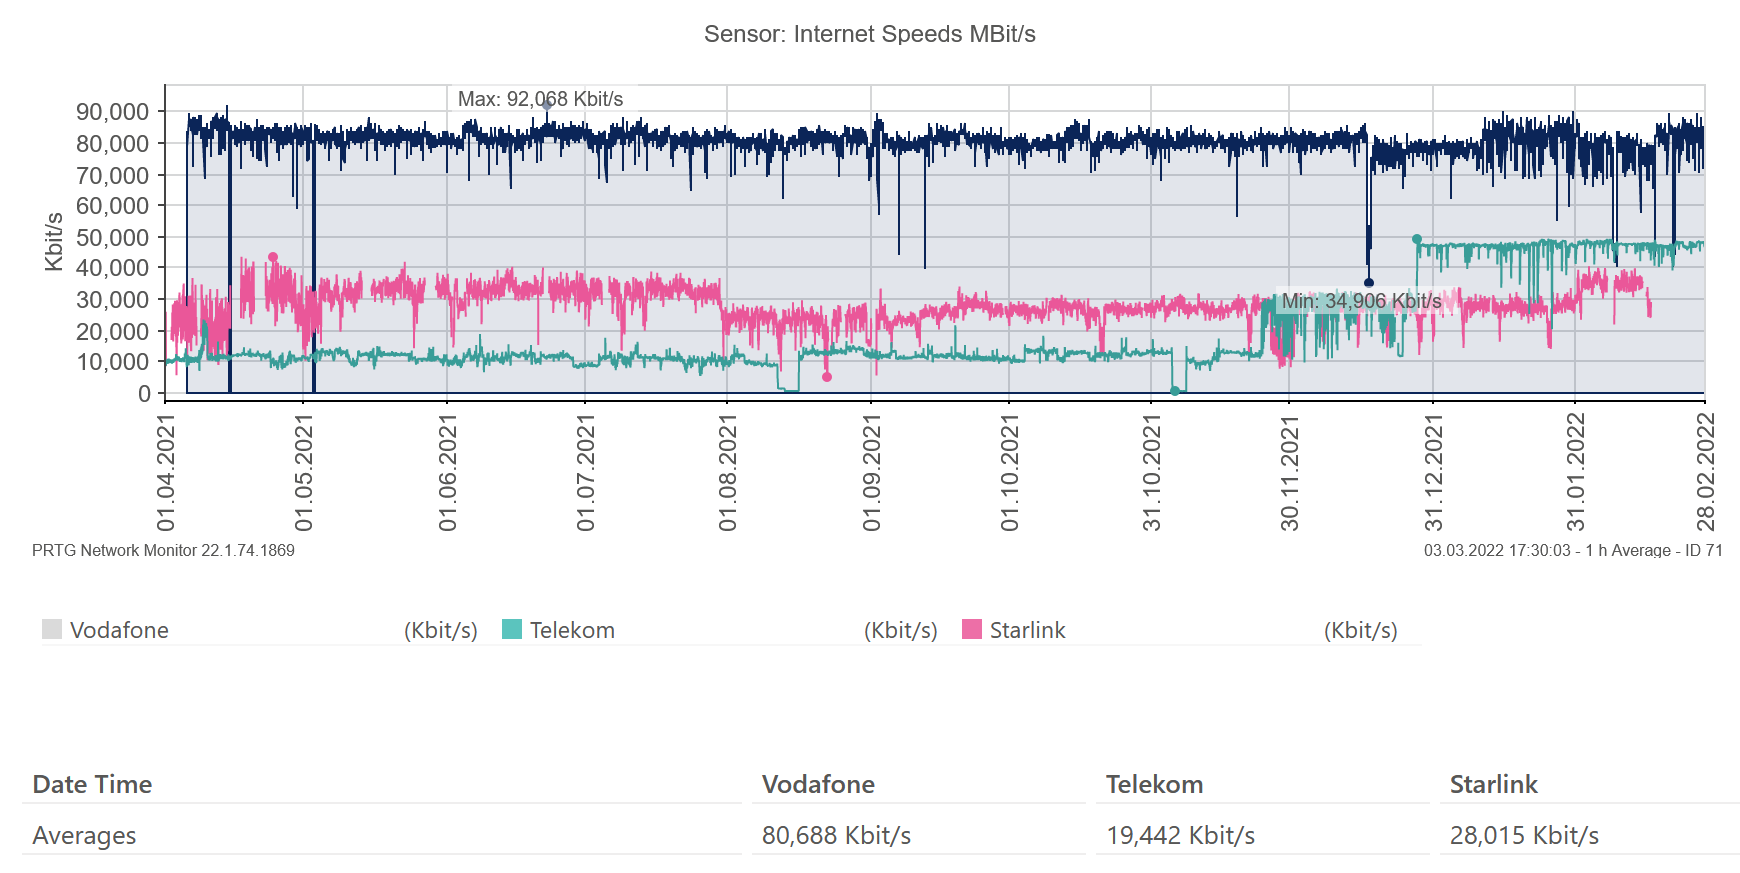This screenshot has height=873, width=1740.
Task: Click the teal Telekom minimum dot at zero
Action: 1175,391
